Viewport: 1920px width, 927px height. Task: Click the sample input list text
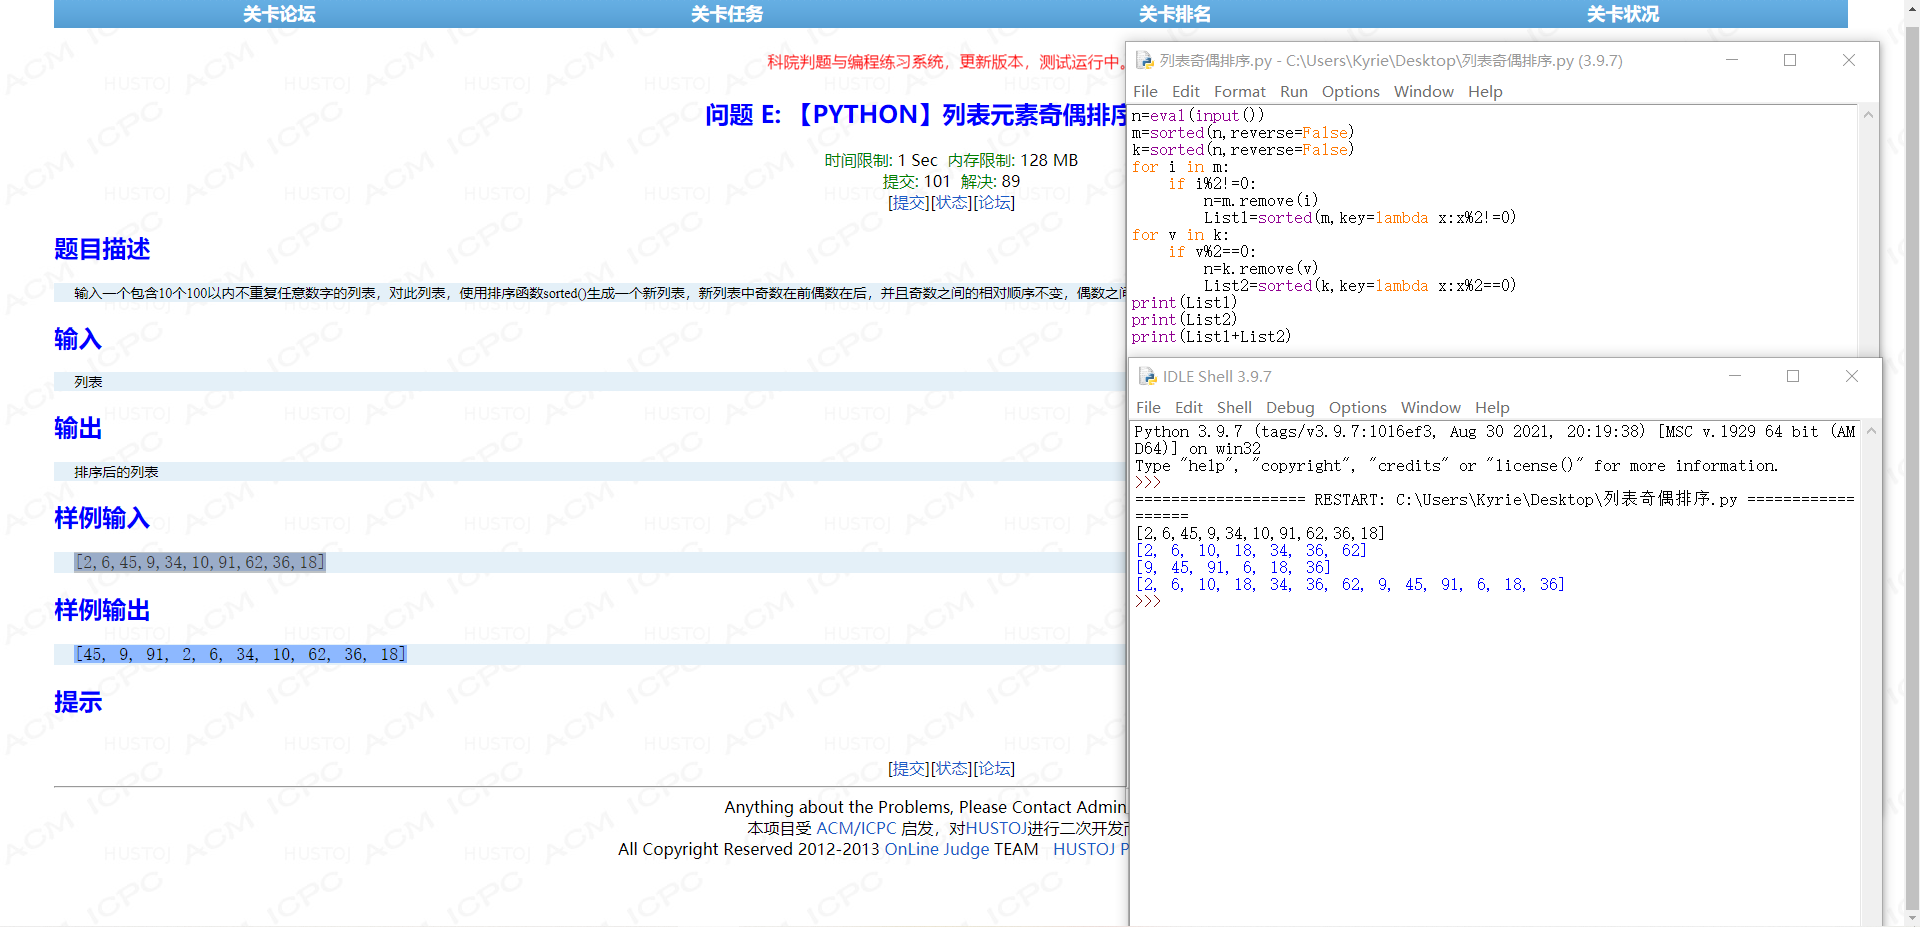click(200, 563)
